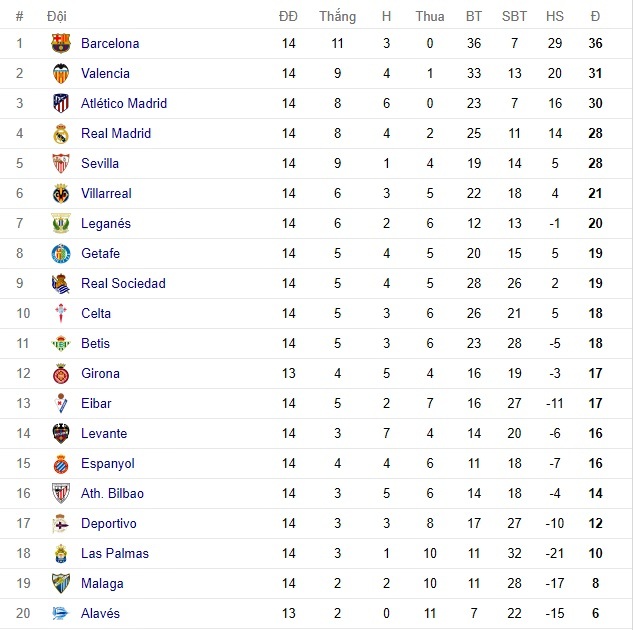Click Girona's points value 17

pos(595,374)
